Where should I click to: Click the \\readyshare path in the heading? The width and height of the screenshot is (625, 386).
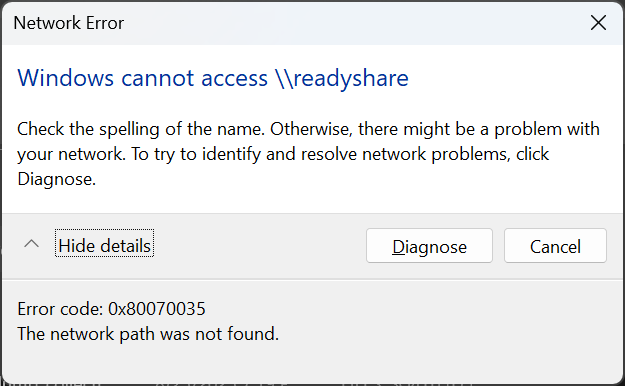tap(342, 78)
